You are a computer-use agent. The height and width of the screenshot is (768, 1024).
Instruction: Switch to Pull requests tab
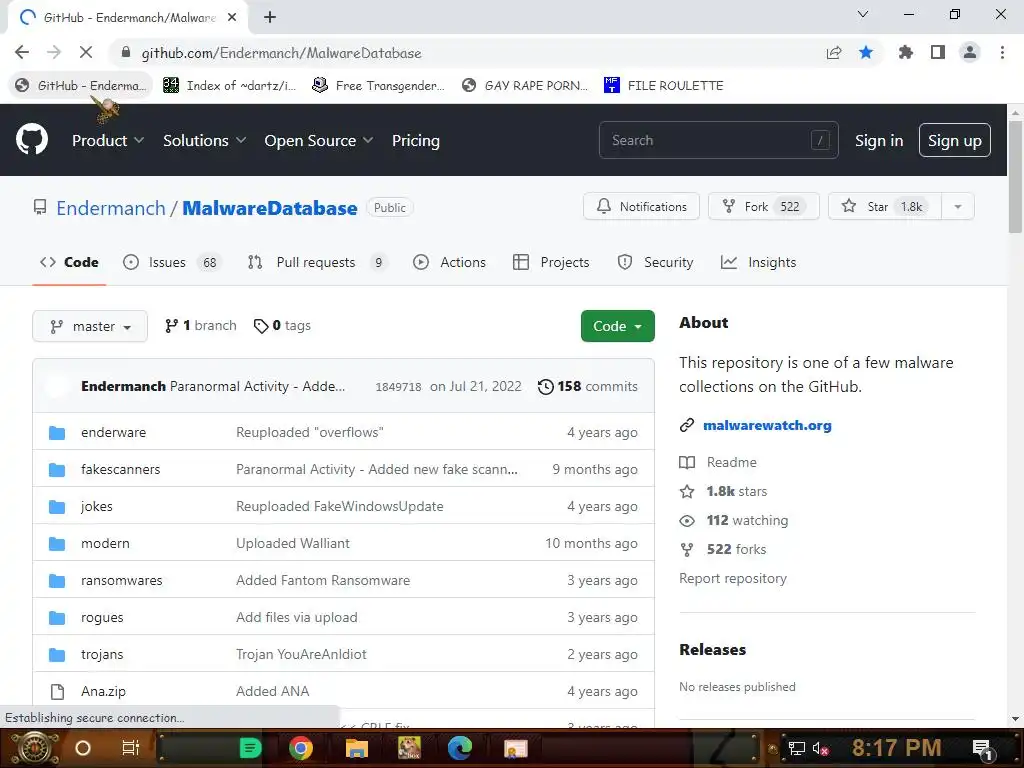[317, 262]
